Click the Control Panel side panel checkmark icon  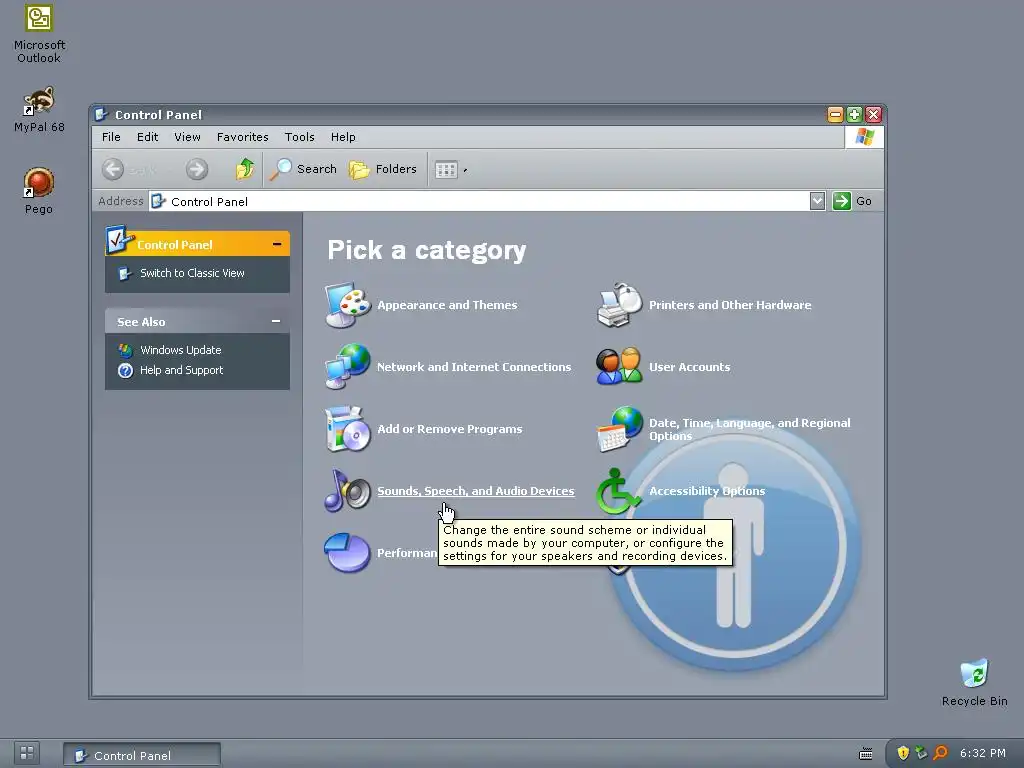(119, 240)
